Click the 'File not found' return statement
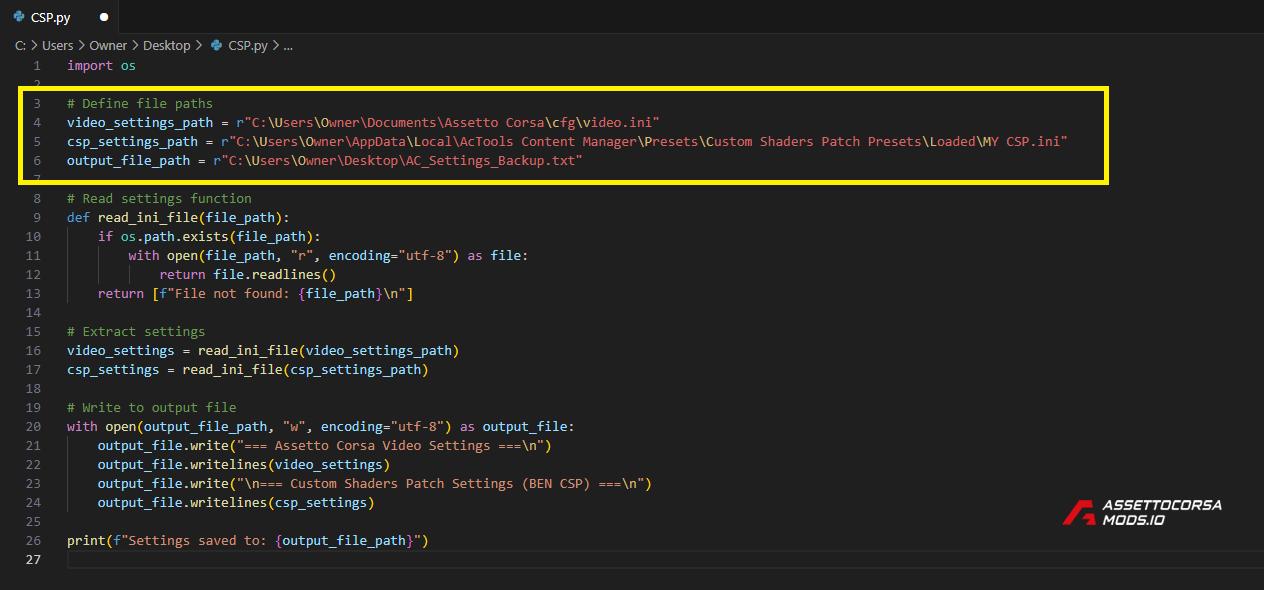The height and width of the screenshot is (590, 1264). point(255,293)
